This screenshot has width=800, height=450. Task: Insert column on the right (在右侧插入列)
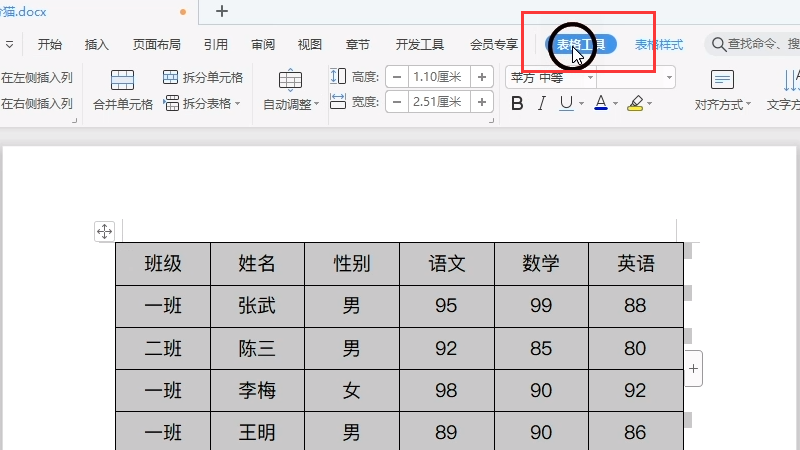click(36, 103)
